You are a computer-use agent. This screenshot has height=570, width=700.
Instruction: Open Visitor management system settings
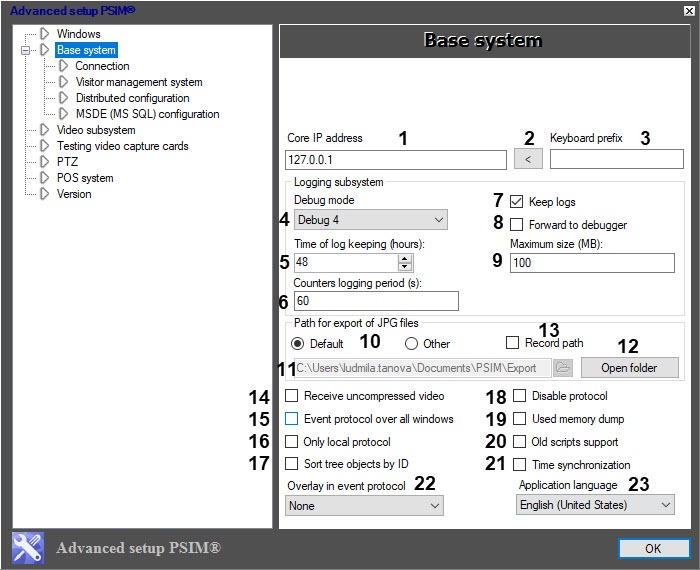(x=139, y=82)
